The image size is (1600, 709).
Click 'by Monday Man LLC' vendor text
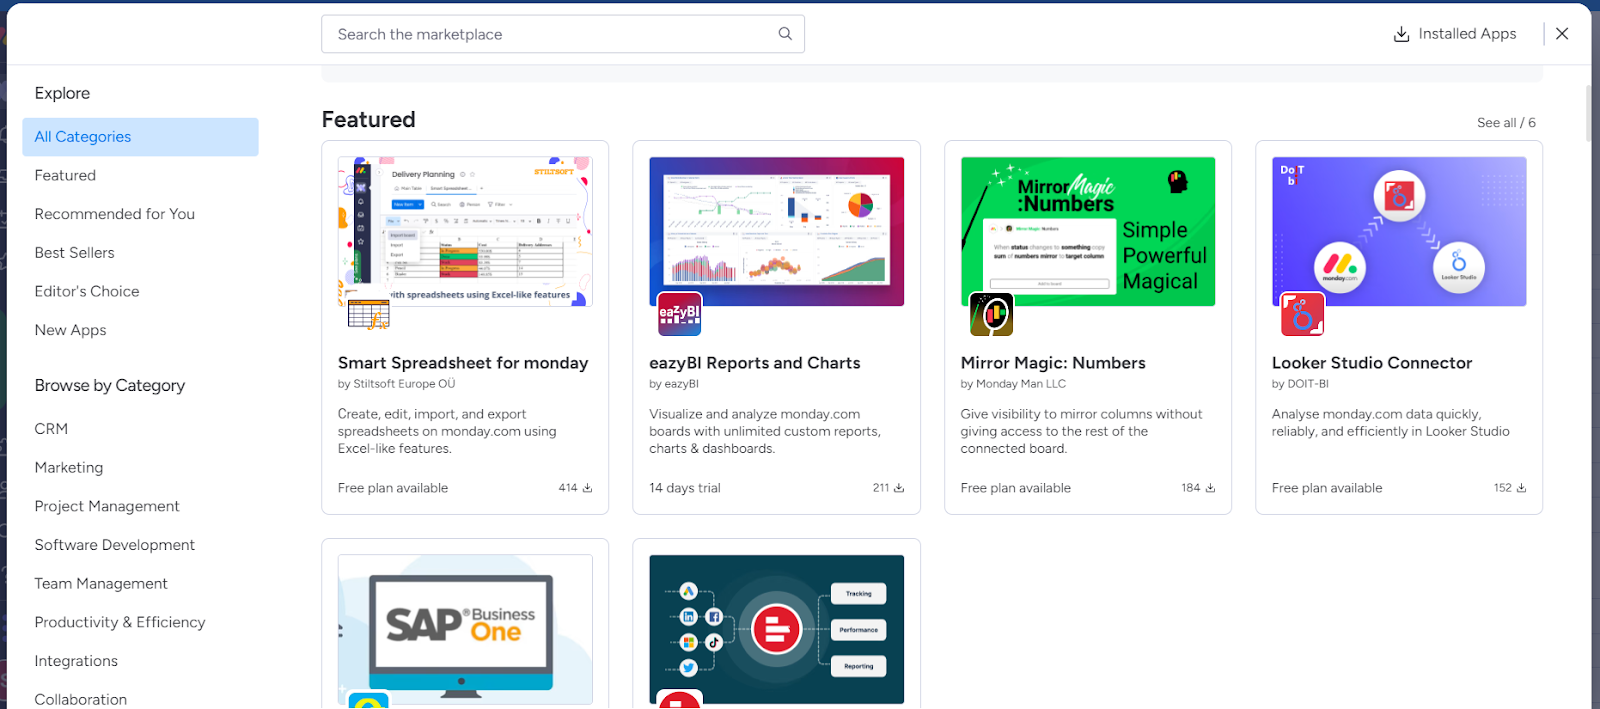(1013, 384)
